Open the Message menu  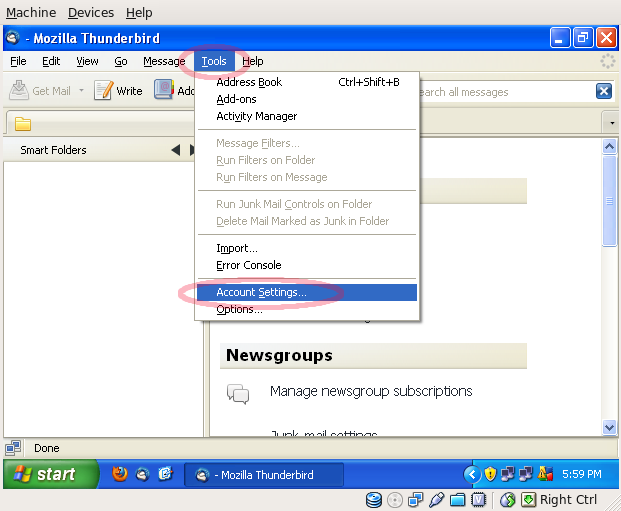coord(164,61)
